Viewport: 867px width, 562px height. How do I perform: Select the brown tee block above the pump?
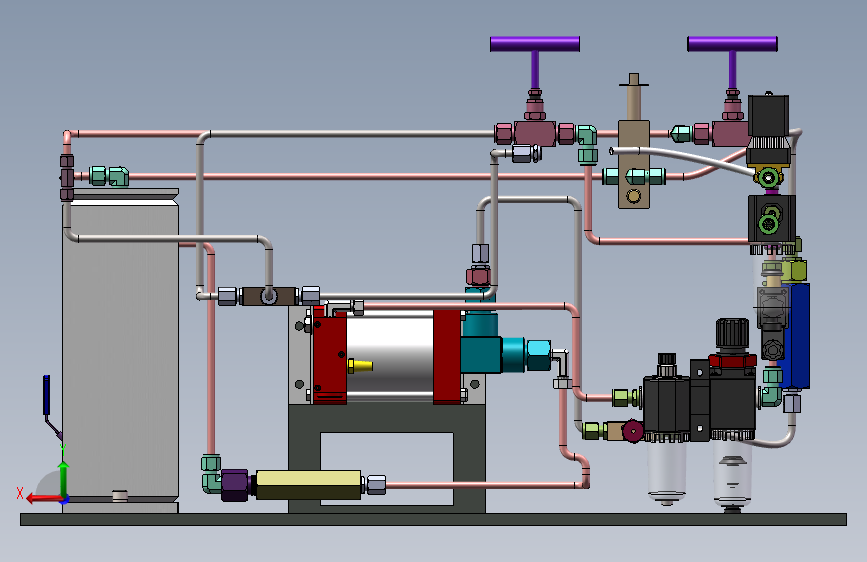[269, 296]
